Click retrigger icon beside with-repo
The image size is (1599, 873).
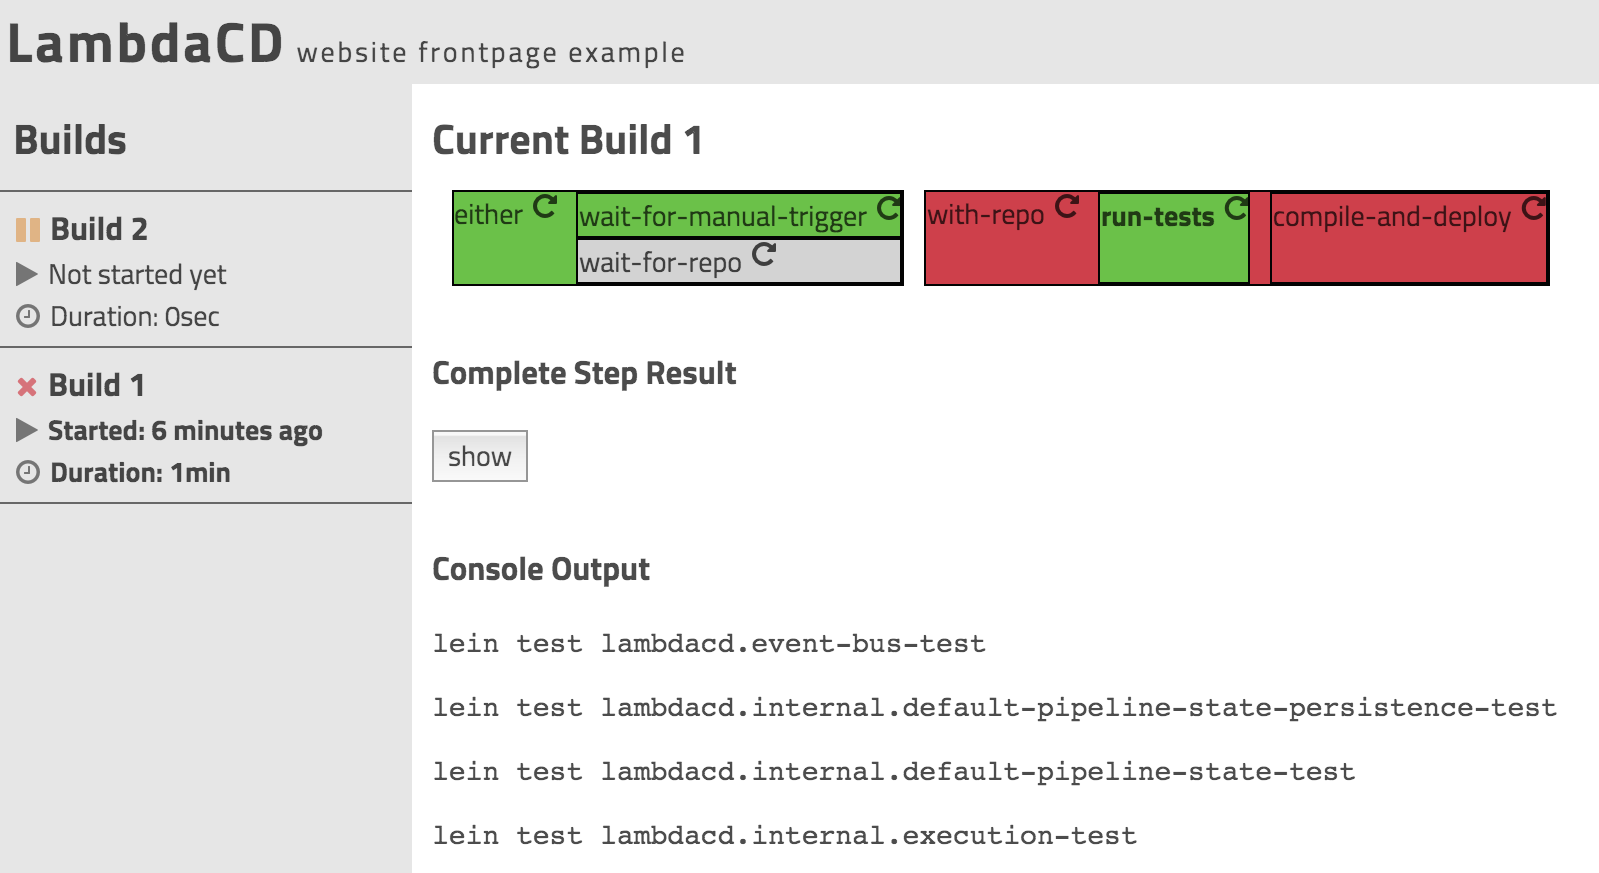click(1067, 207)
